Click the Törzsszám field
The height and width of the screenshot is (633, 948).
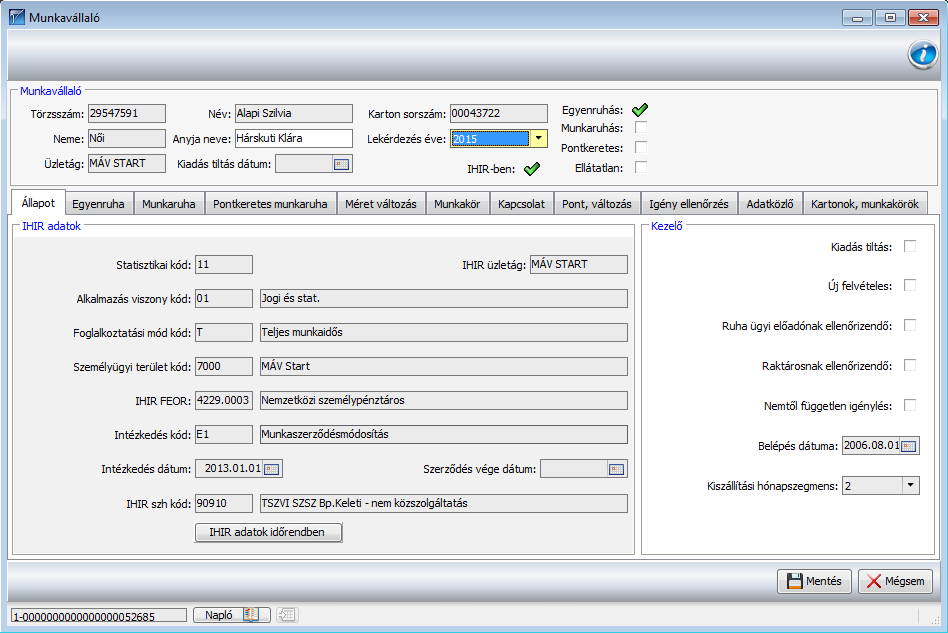[126, 113]
